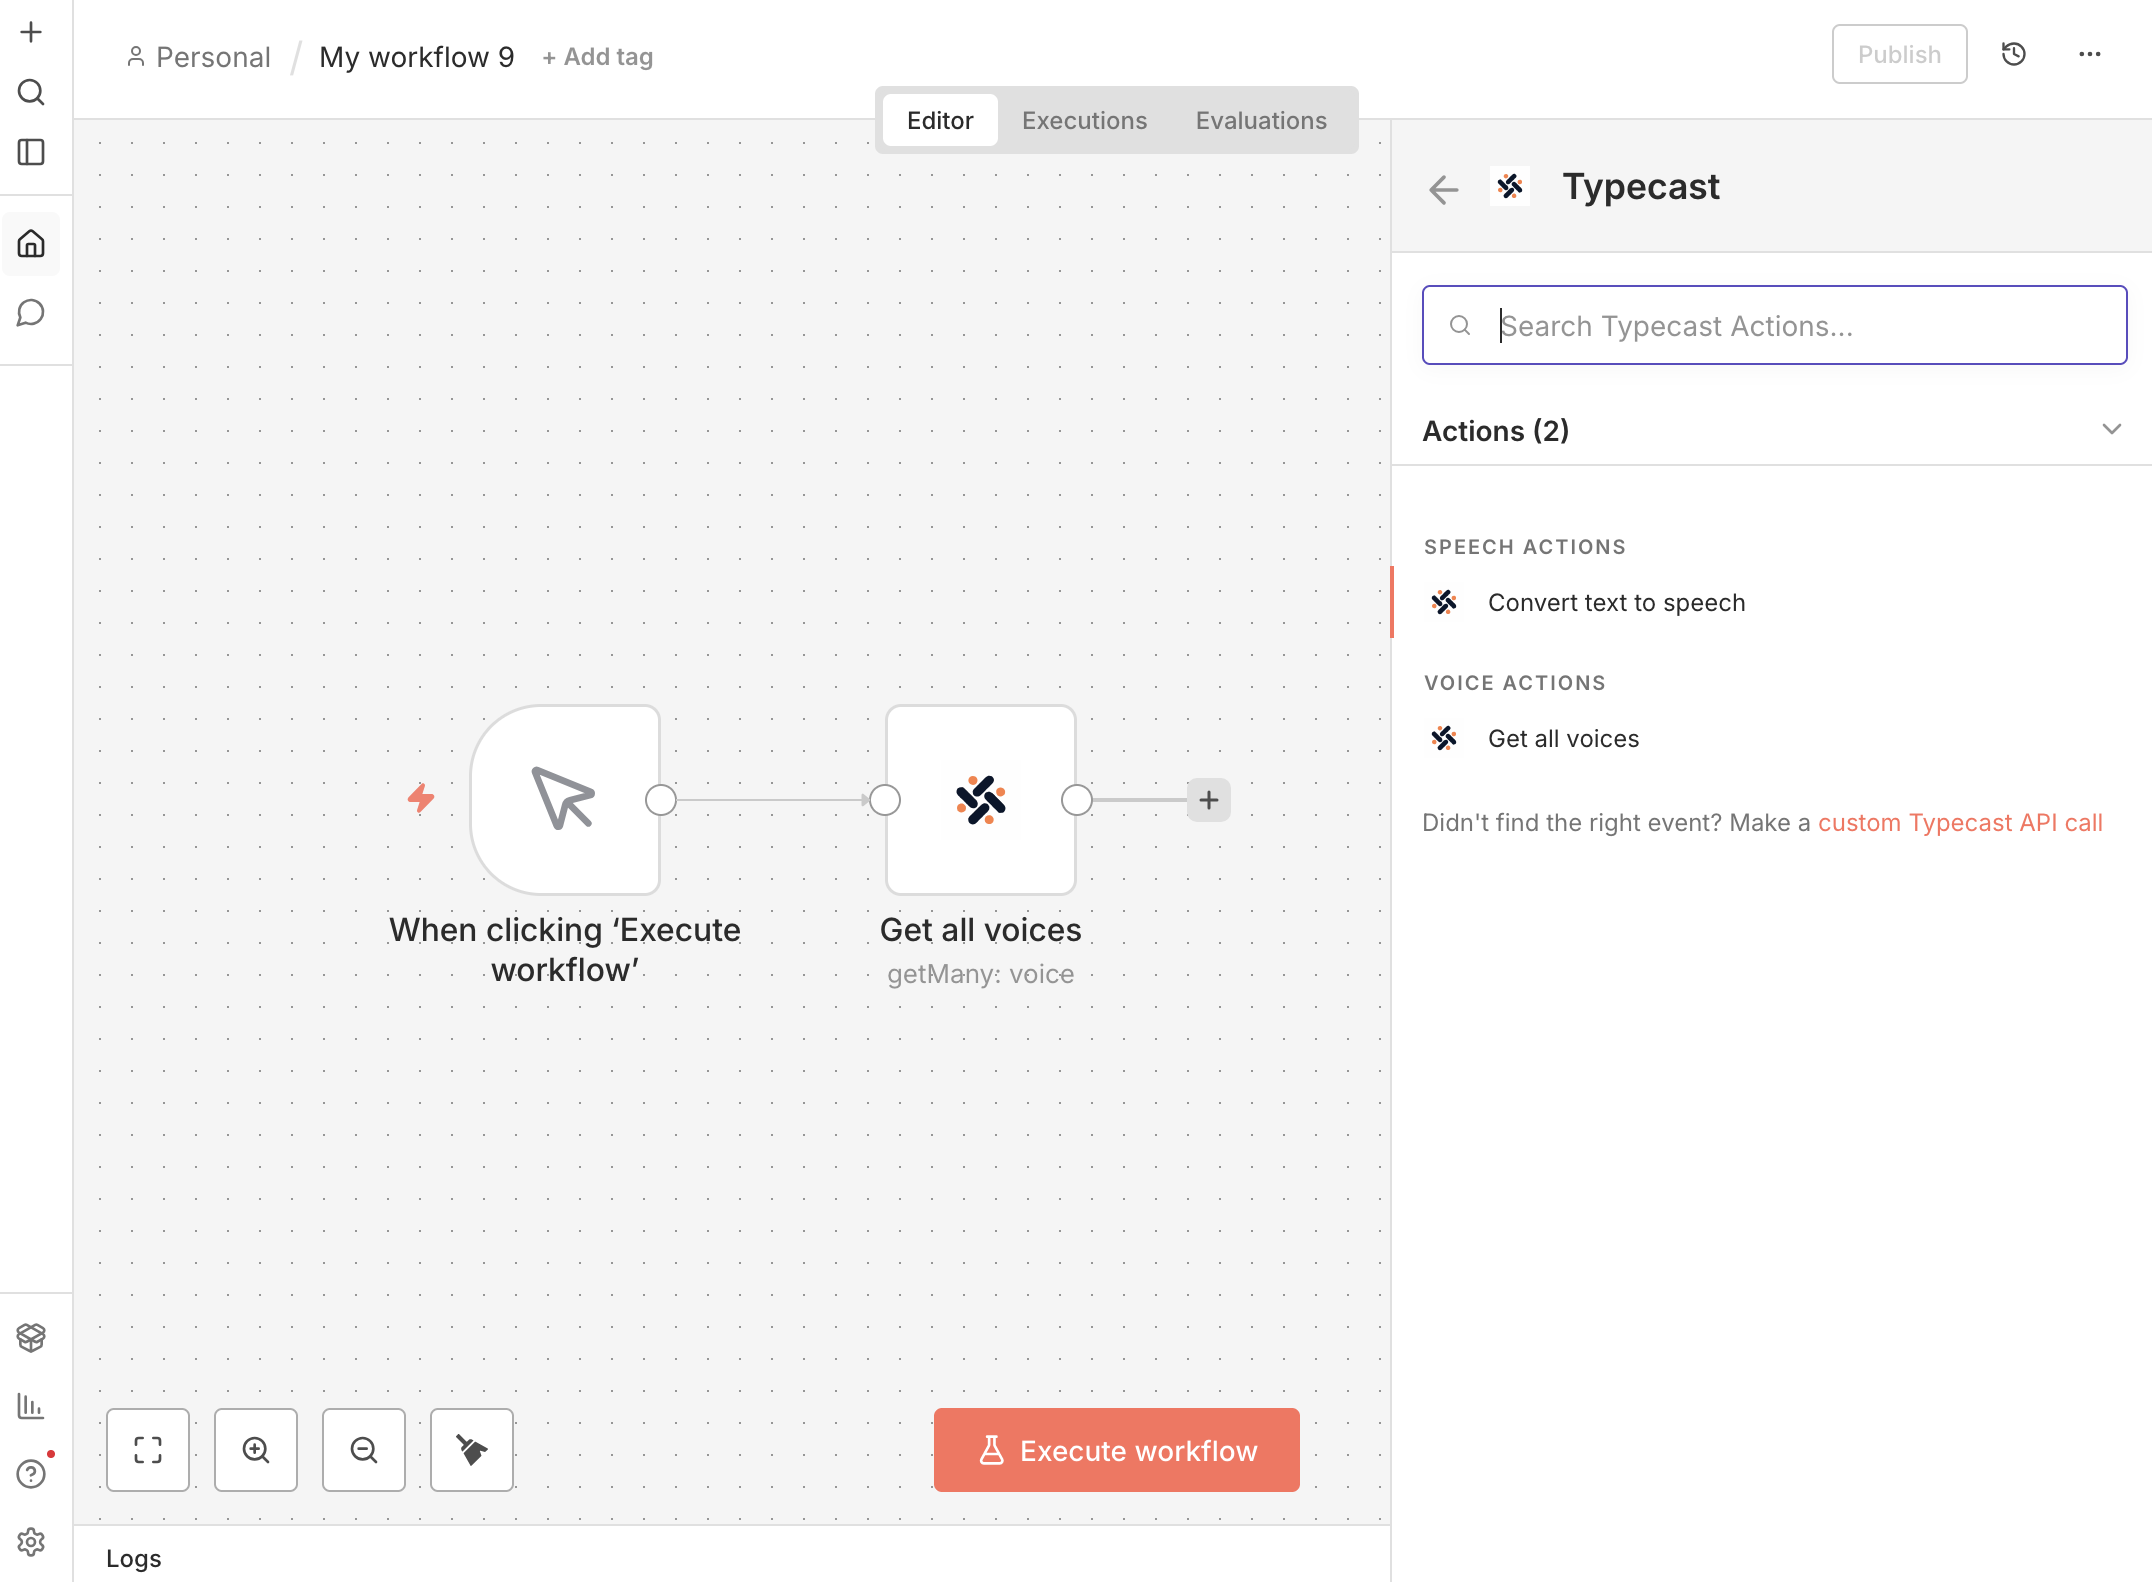The width and height of the screenshot is (2152, 1582).
Task: Open Templates via the package icon
Action: [x=31, y=1338]
